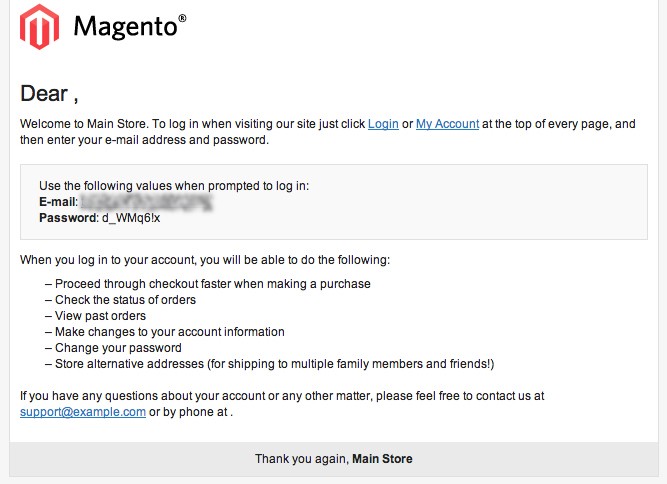Click the password value d_WMq6!x
Screen dimensions: 667x484
click(x=131, y=218)
